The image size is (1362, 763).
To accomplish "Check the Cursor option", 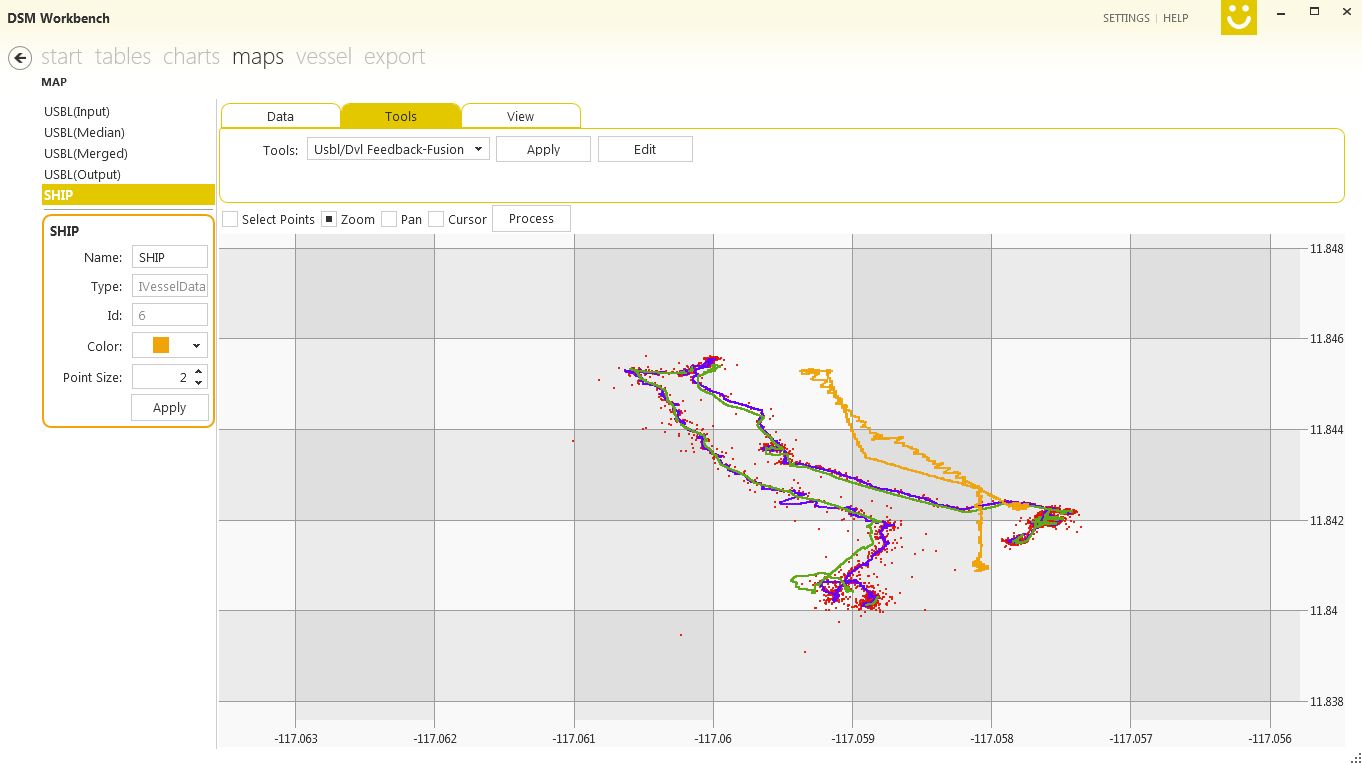I will [436, 219].
